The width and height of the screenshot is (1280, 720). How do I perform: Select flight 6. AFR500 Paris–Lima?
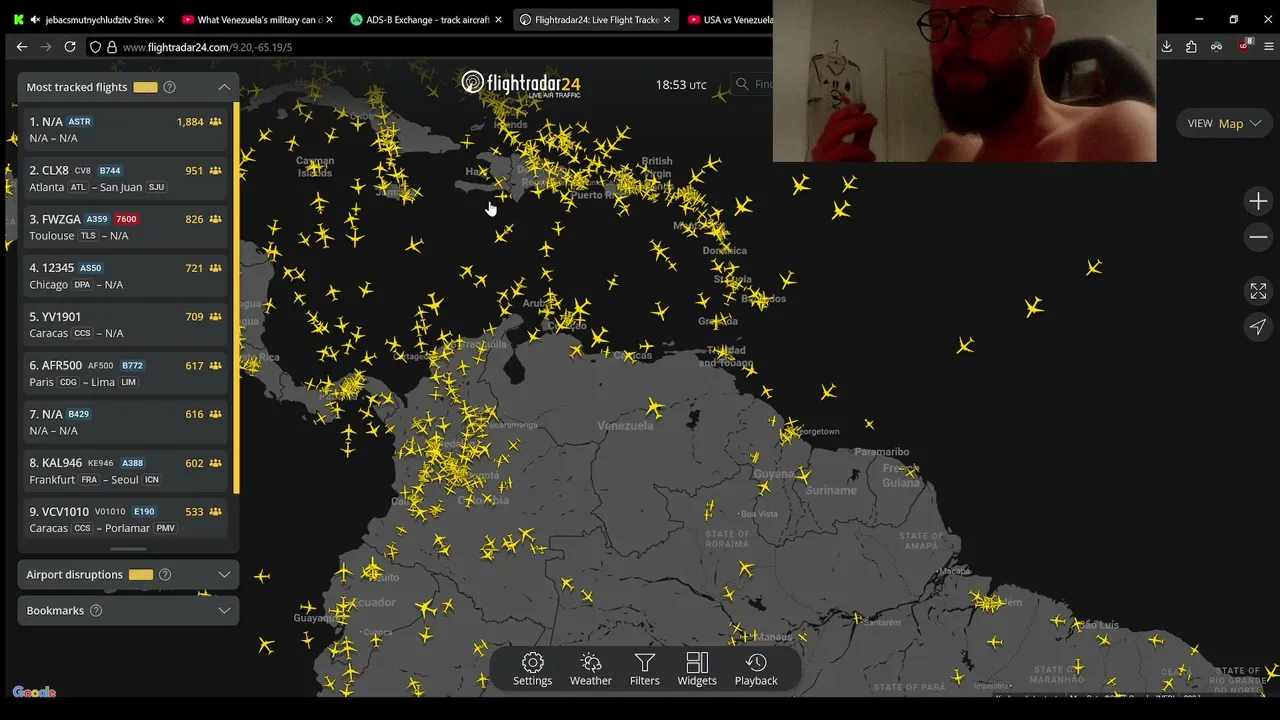pos(126,373)
